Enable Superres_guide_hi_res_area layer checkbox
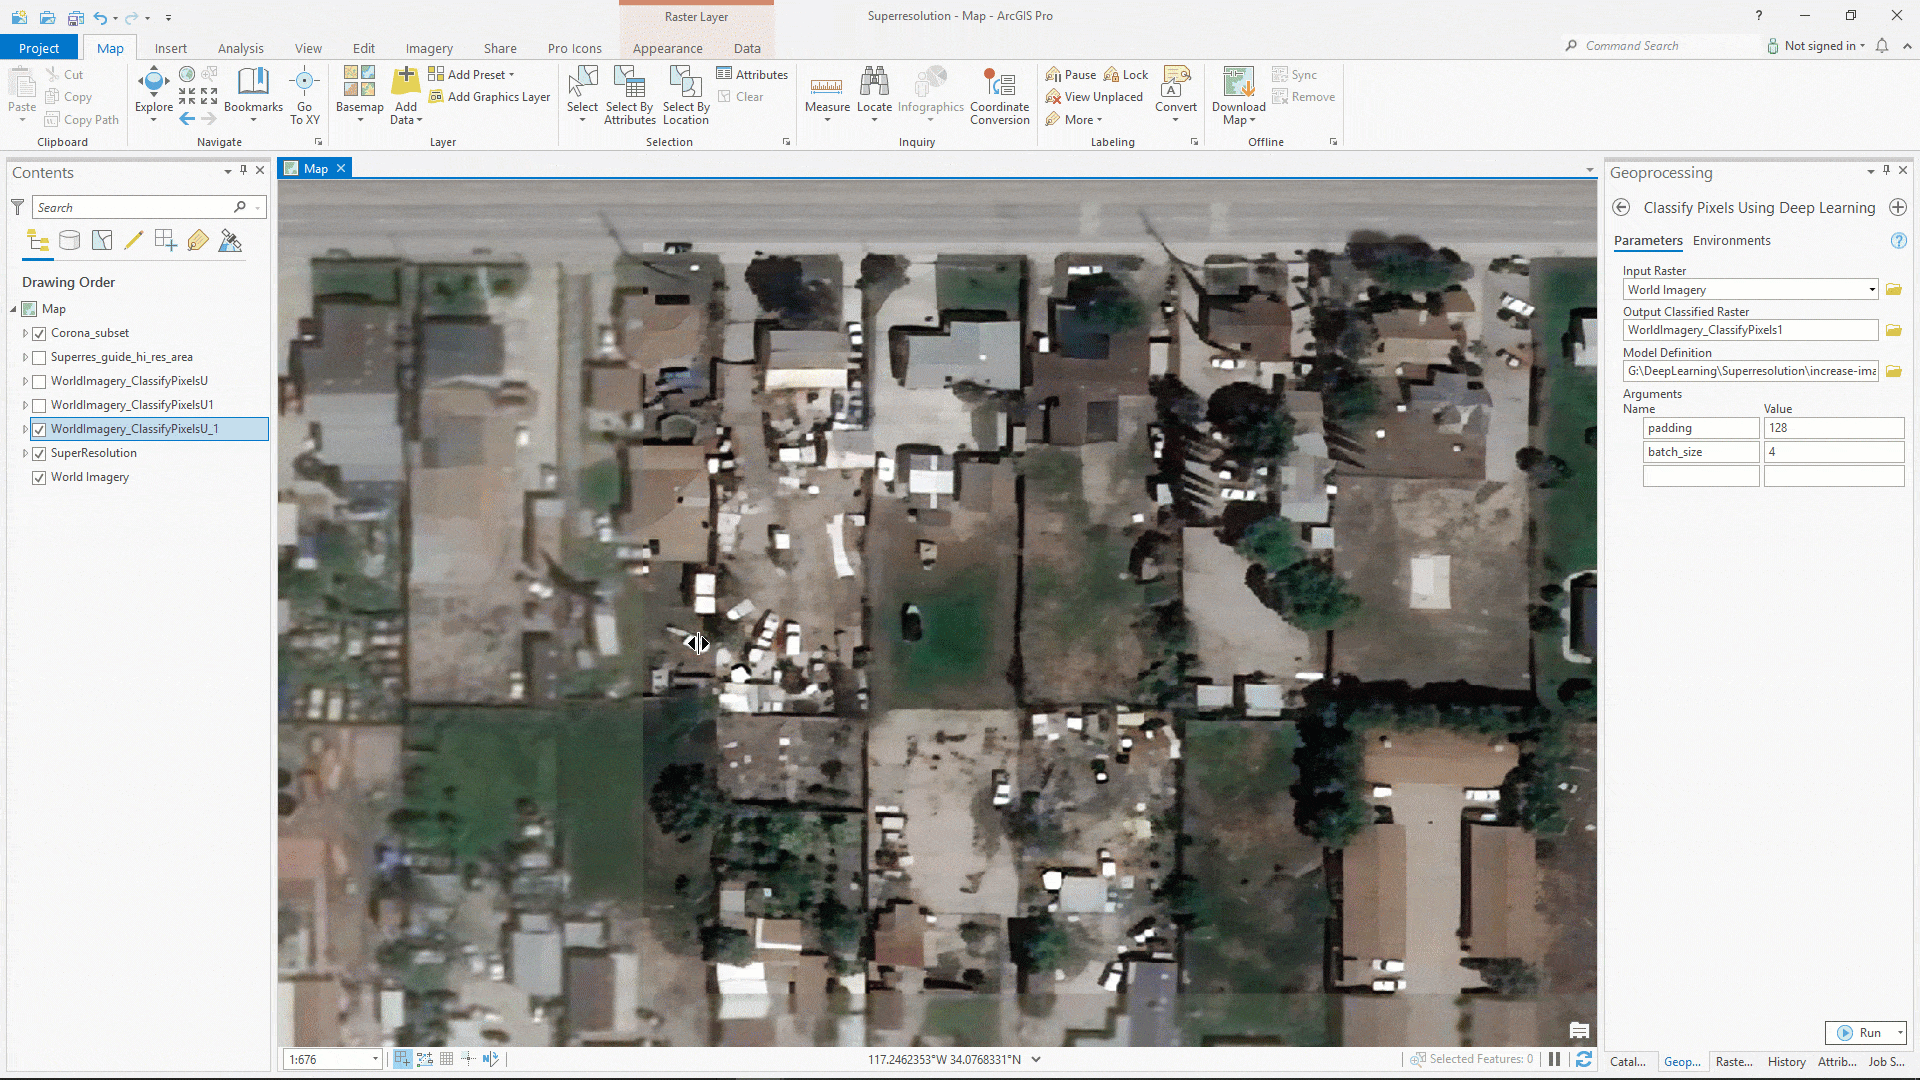 pyautogui.click(x=39, y=357)
